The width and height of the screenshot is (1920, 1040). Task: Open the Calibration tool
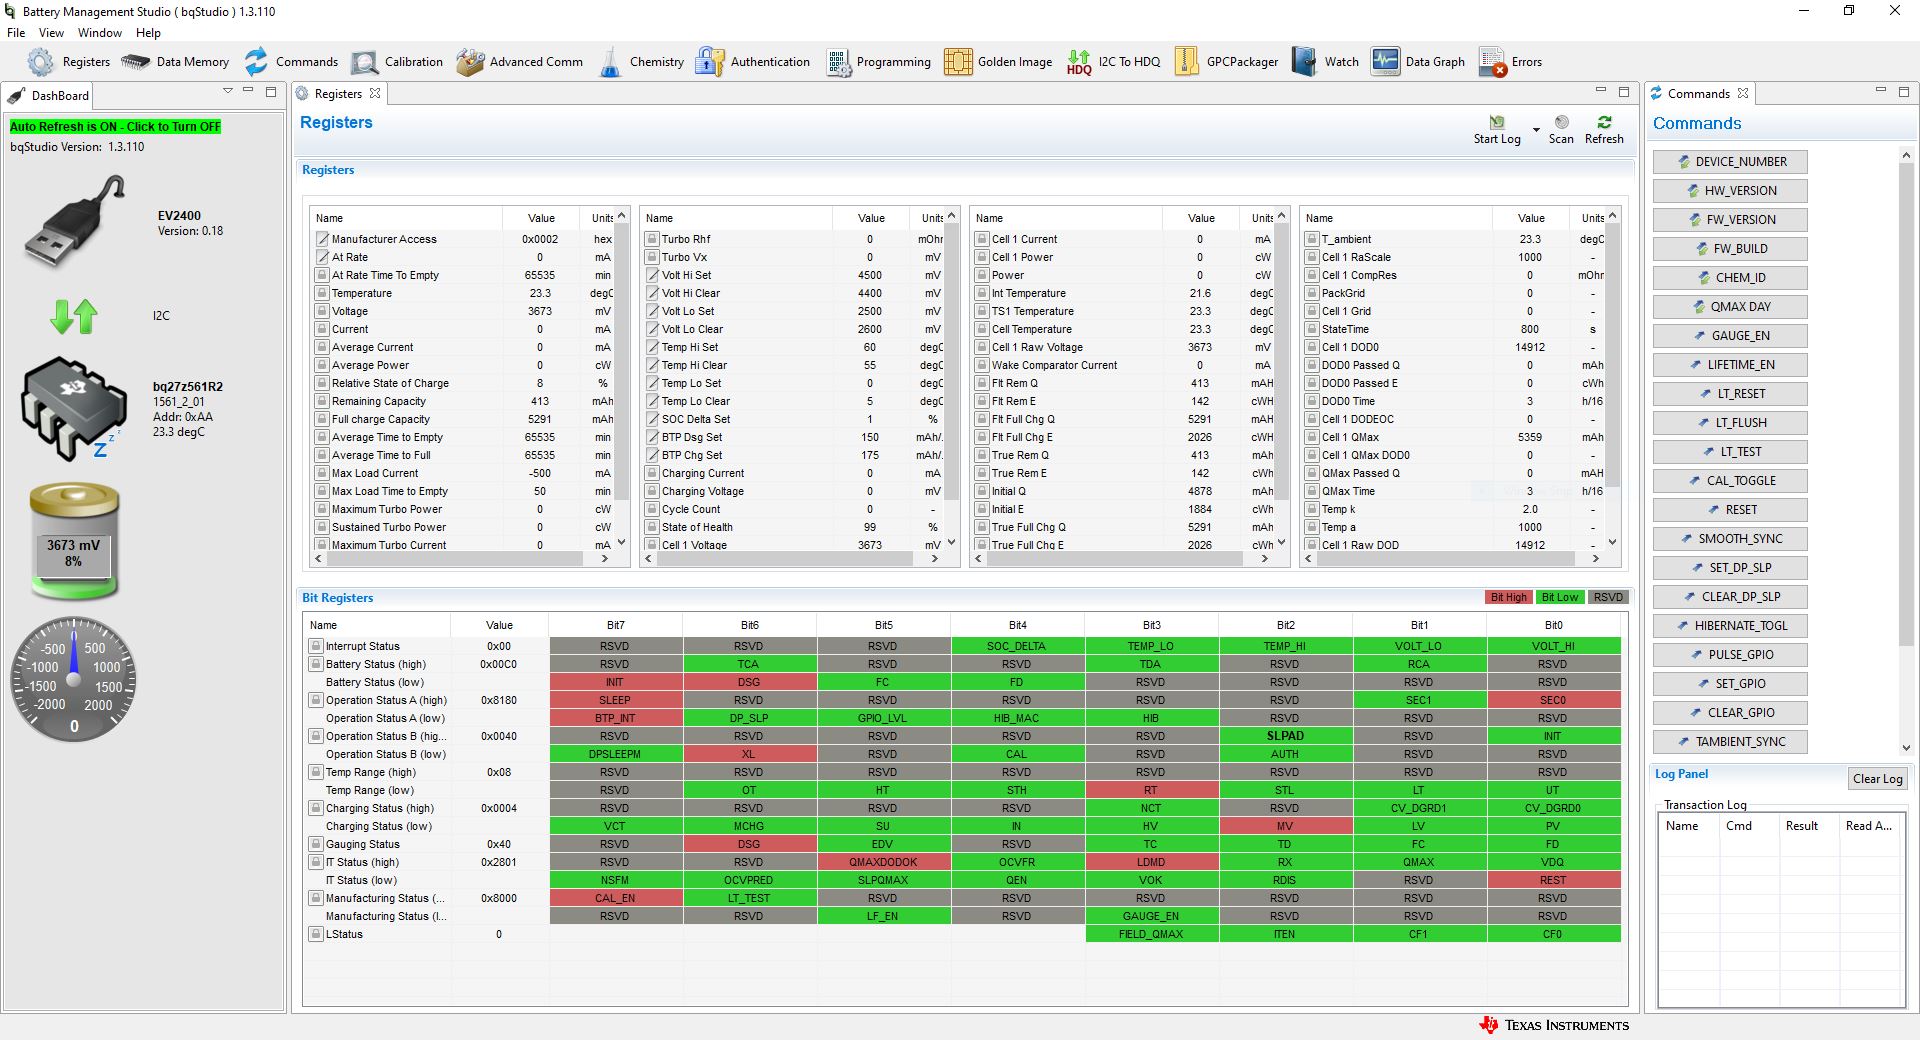(397, 62)
